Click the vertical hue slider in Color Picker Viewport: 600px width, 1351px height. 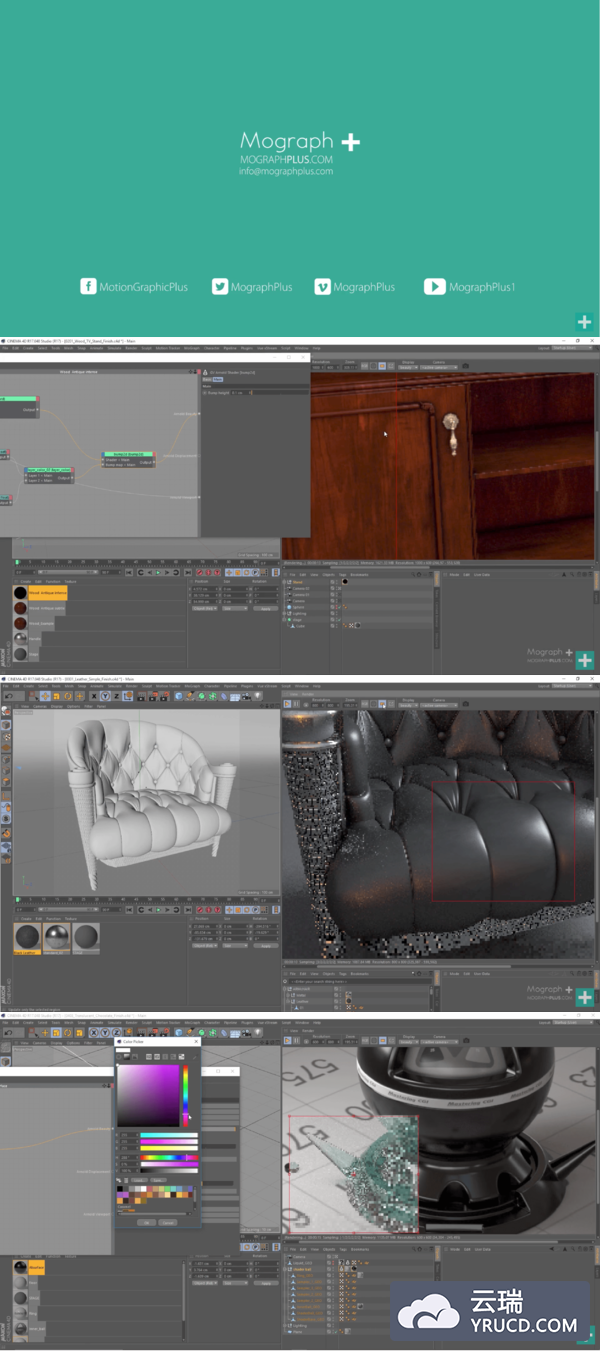(x=185, y=1095)
